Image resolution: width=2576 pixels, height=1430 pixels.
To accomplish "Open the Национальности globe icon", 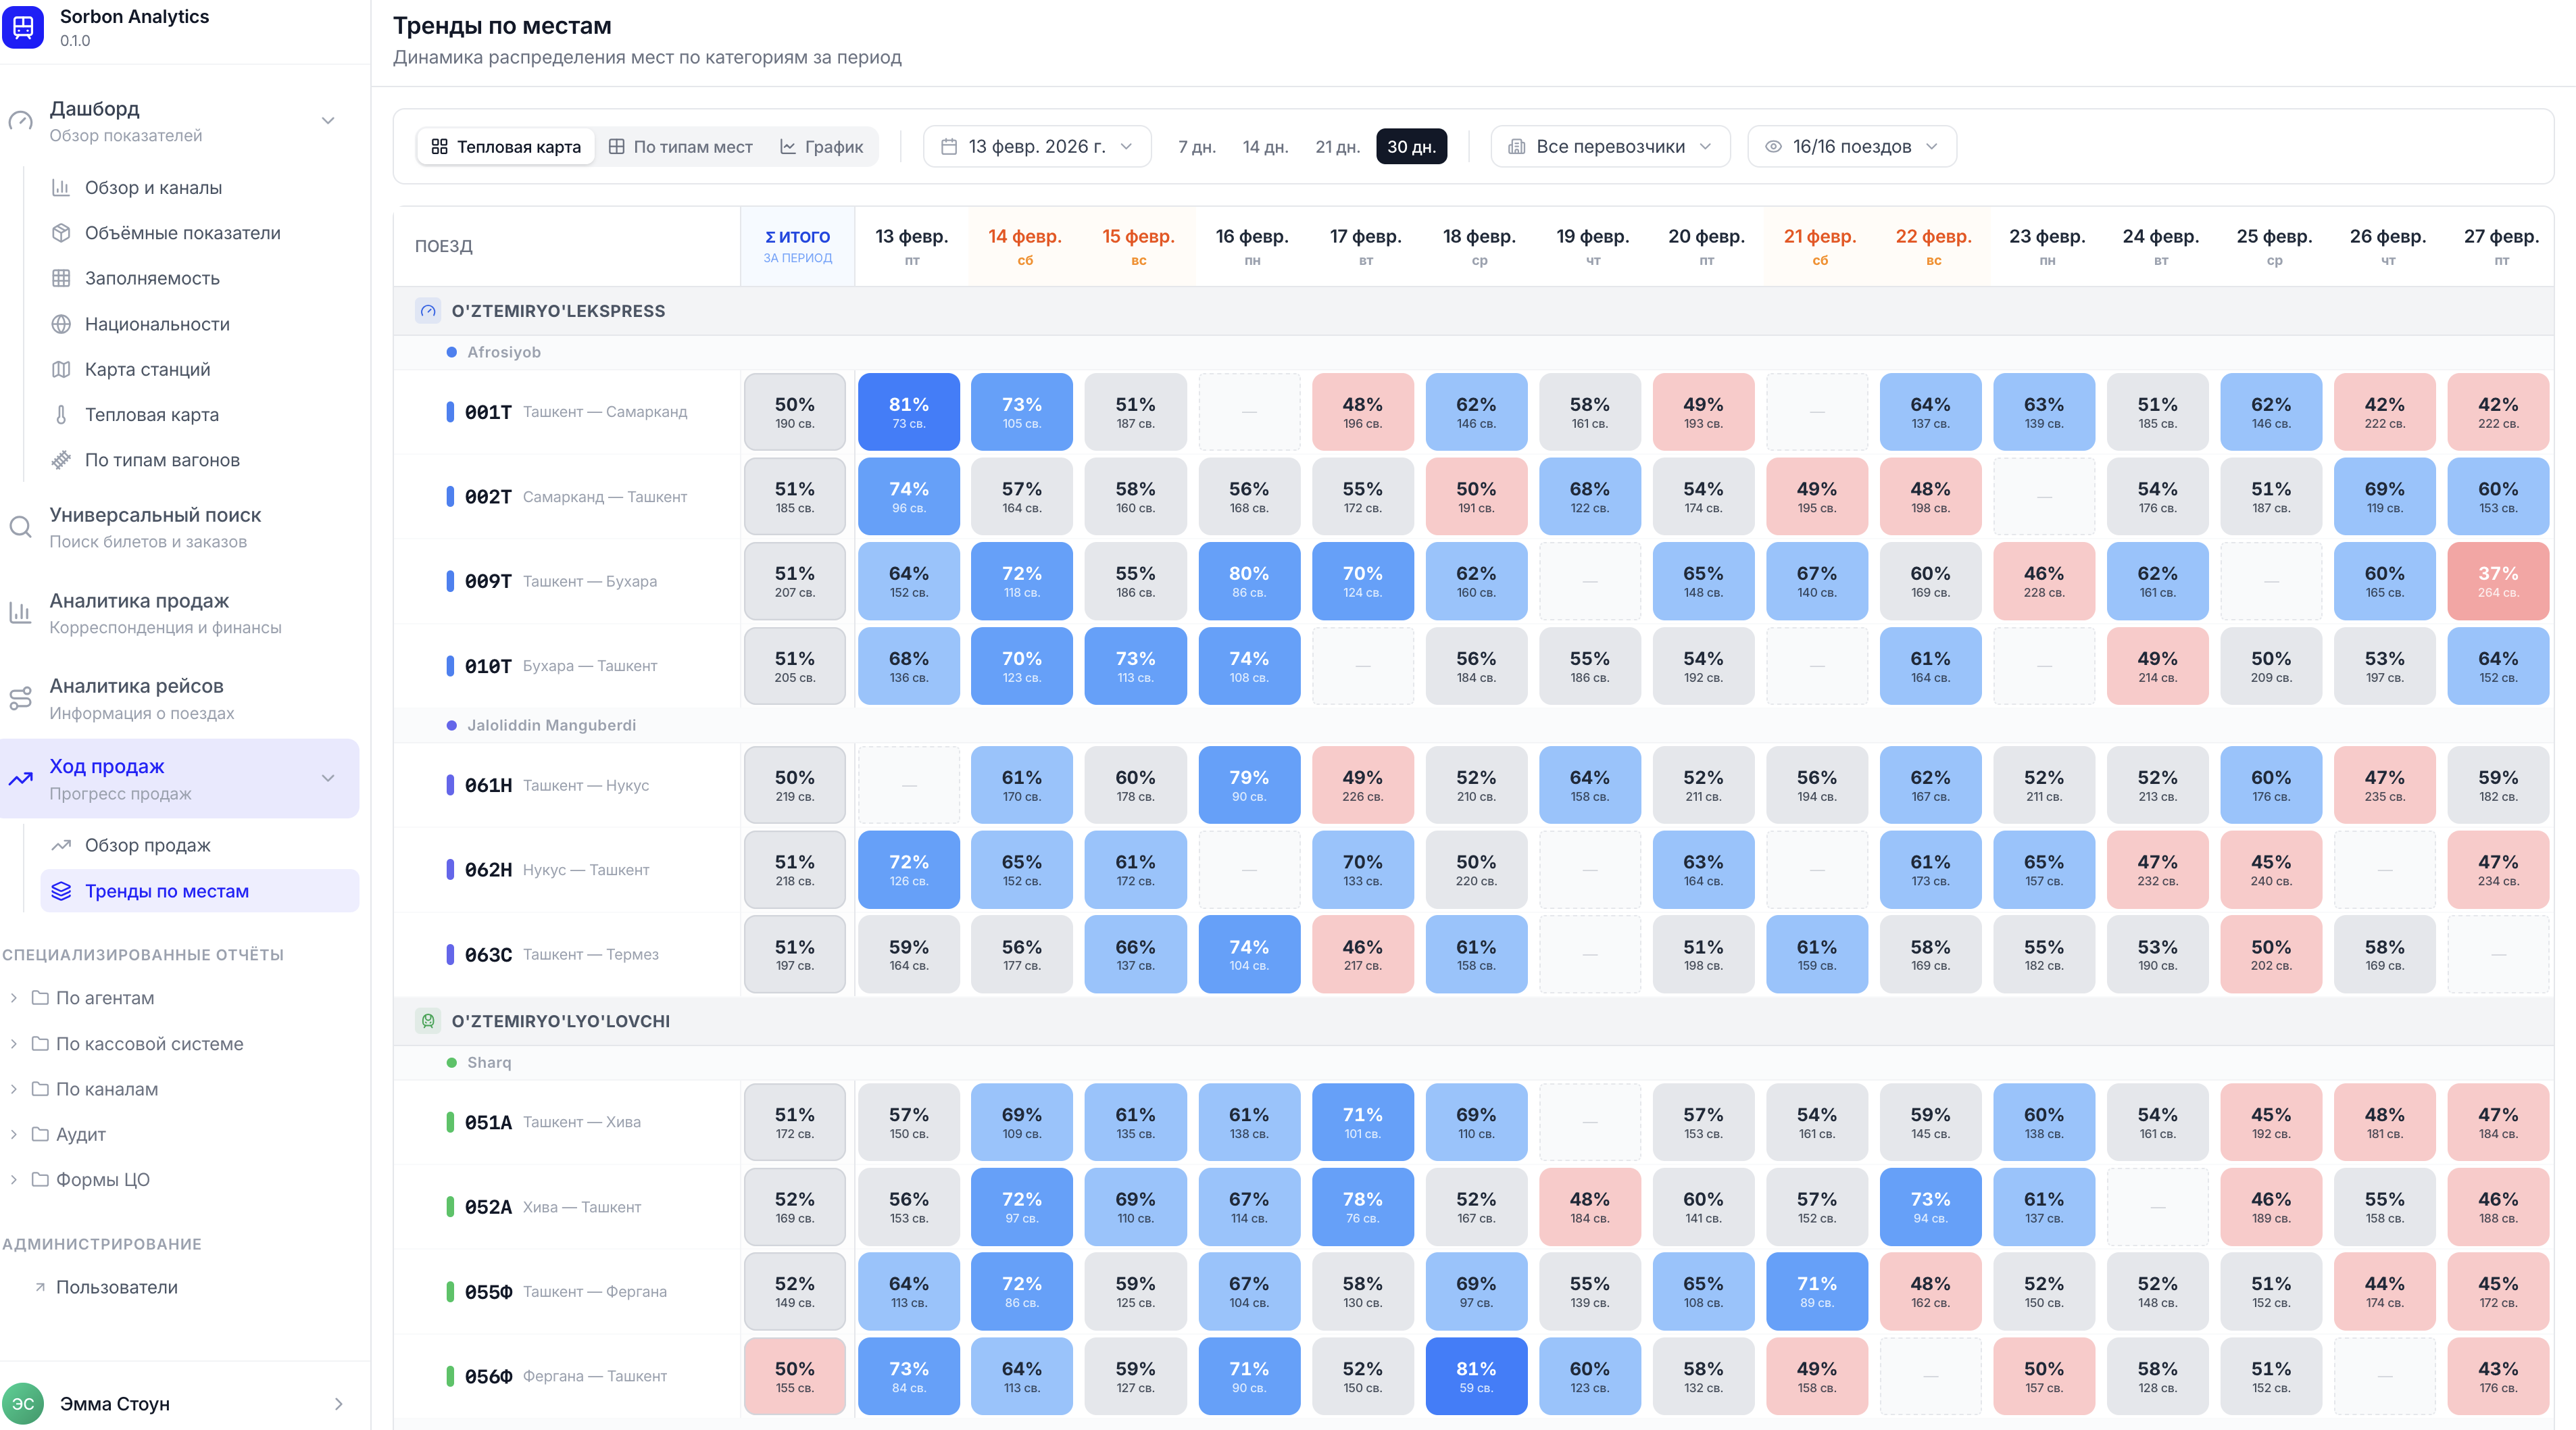I will coord(61,324).
